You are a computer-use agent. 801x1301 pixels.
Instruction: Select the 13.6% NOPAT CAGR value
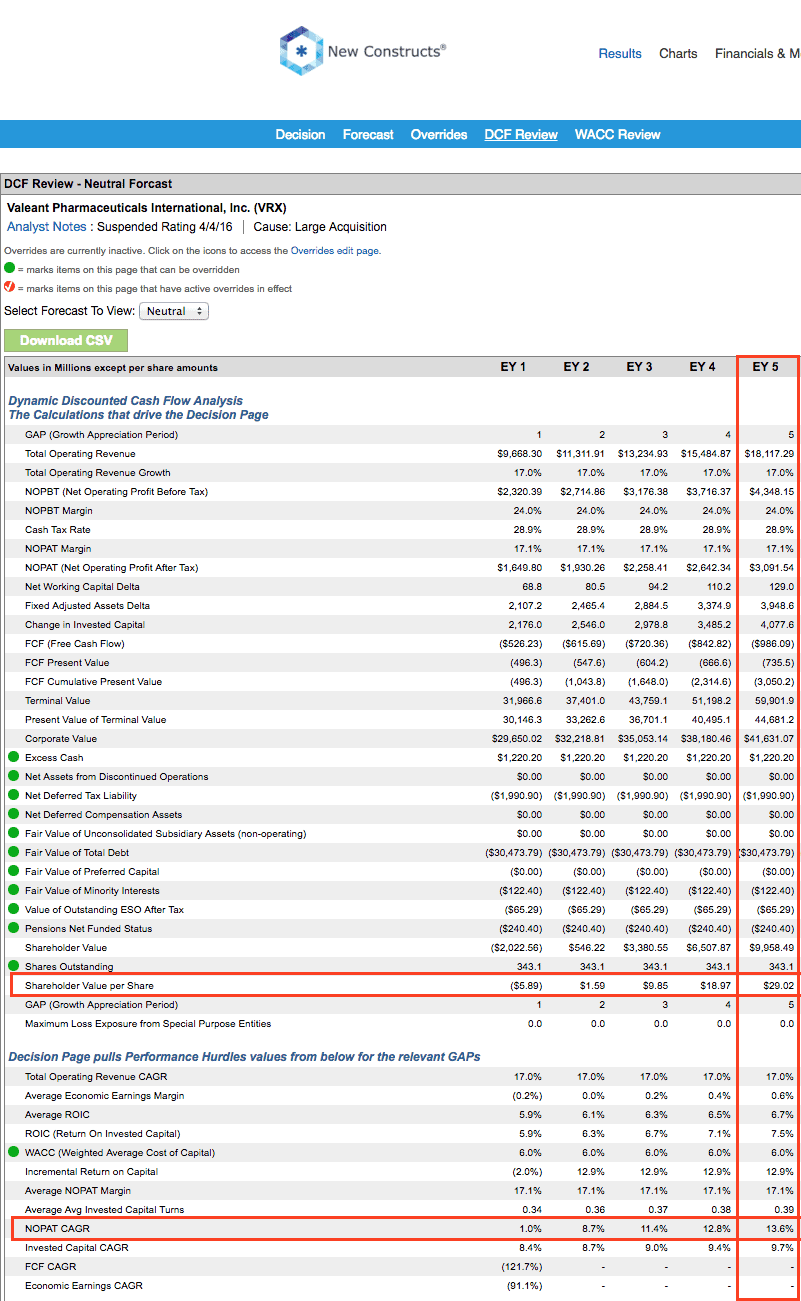pyautogui.click(x=779, y=1228)
